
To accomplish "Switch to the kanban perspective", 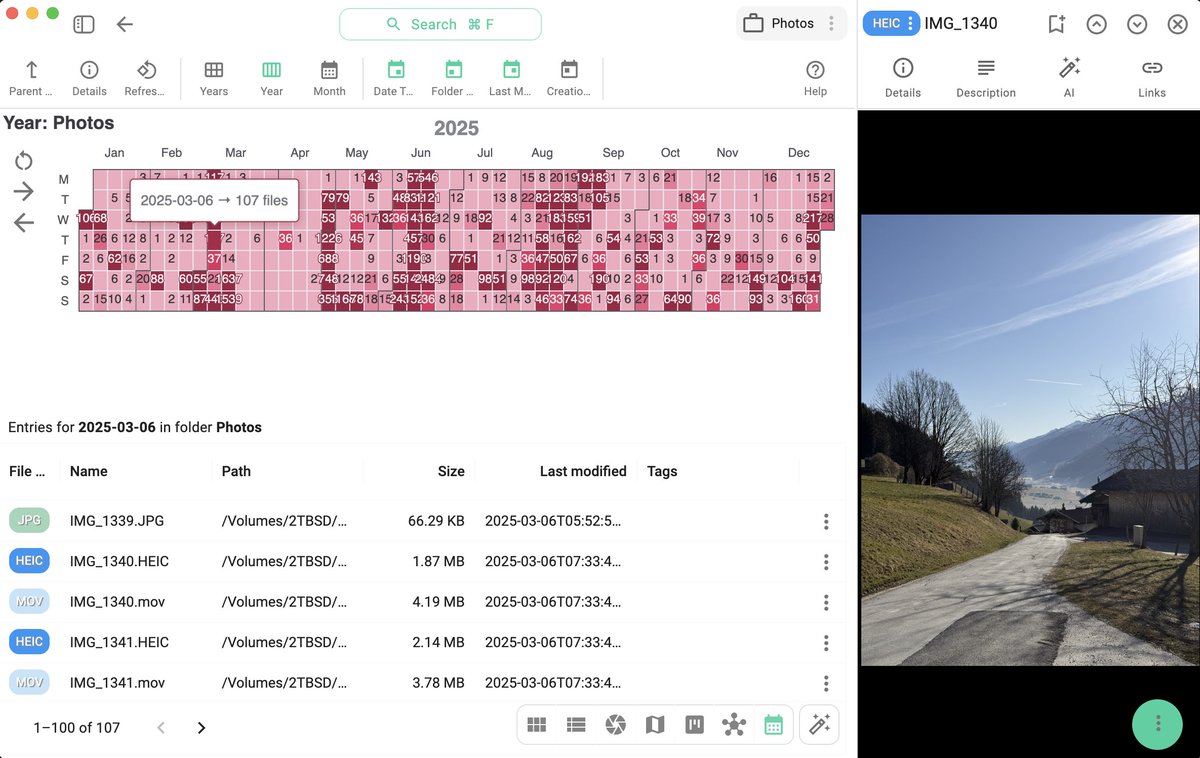I will (694, 725).
